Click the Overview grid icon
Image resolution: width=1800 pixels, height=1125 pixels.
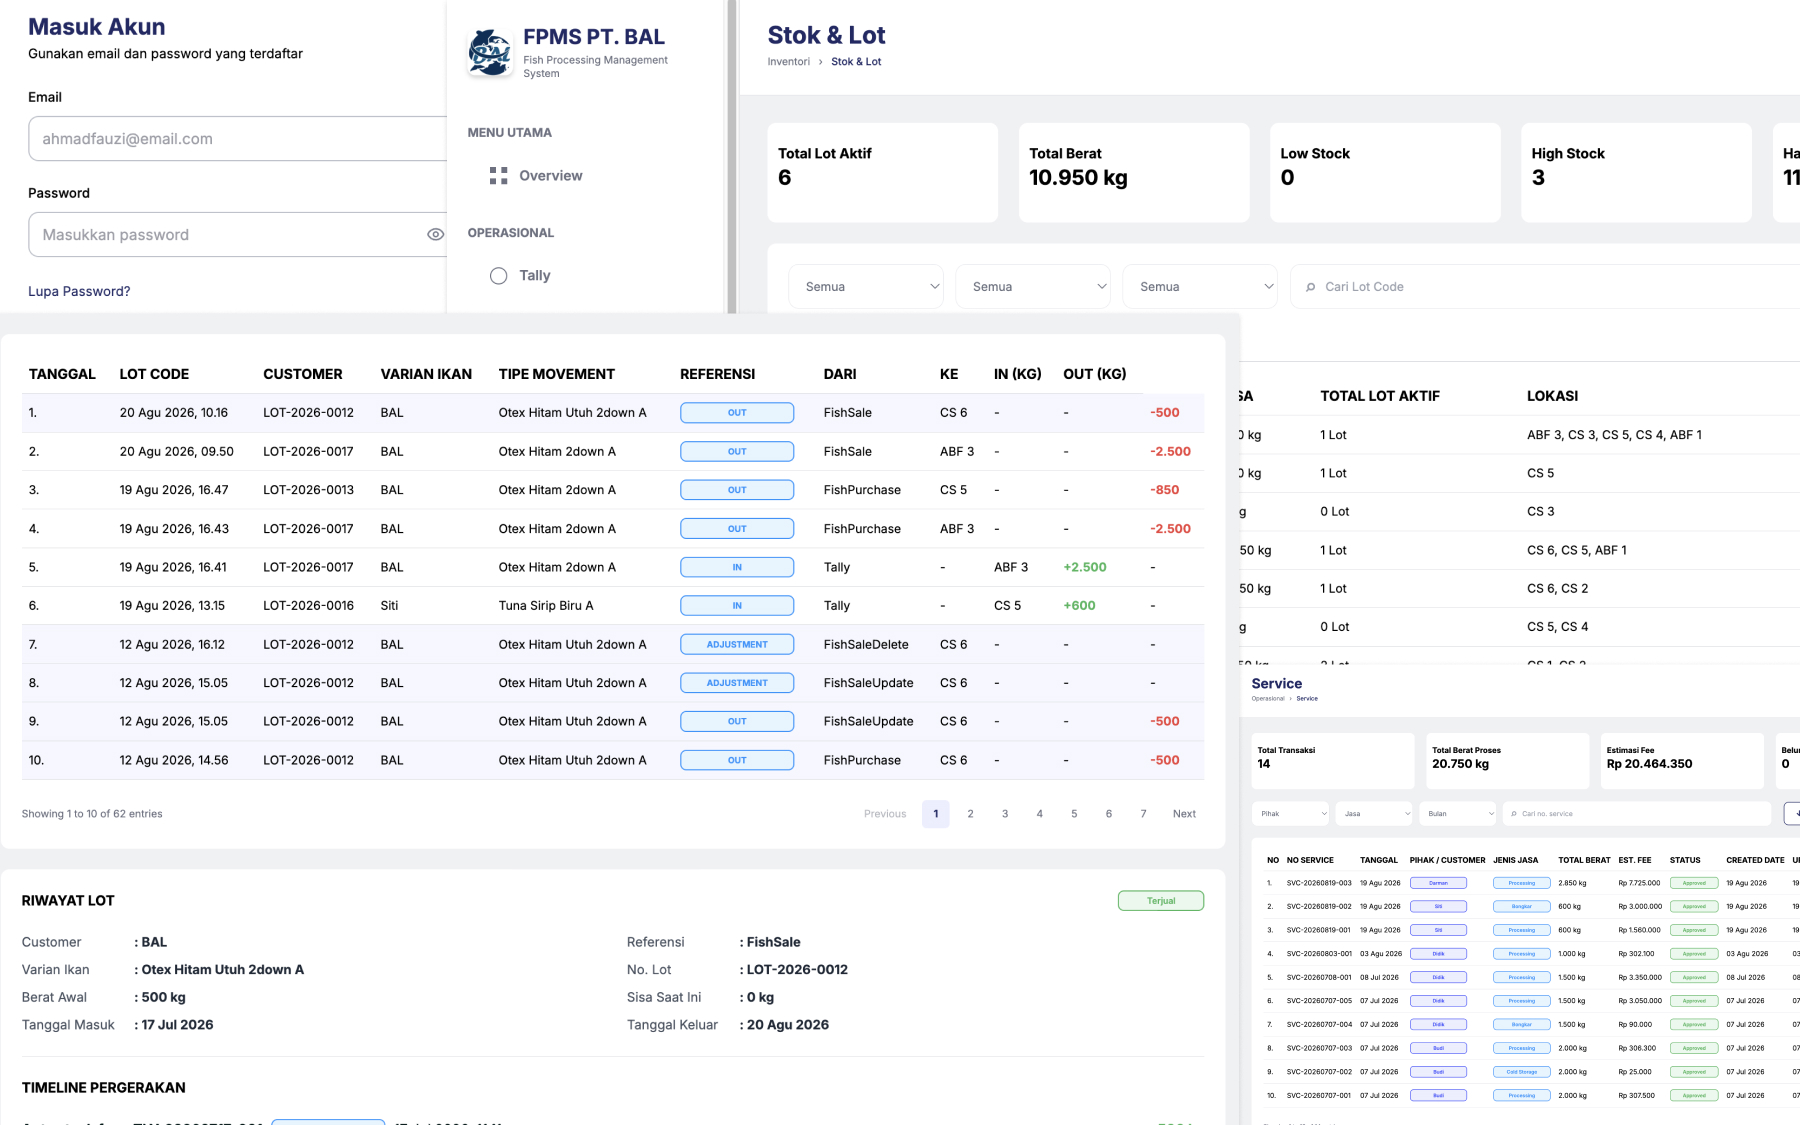tap(498, 176)
